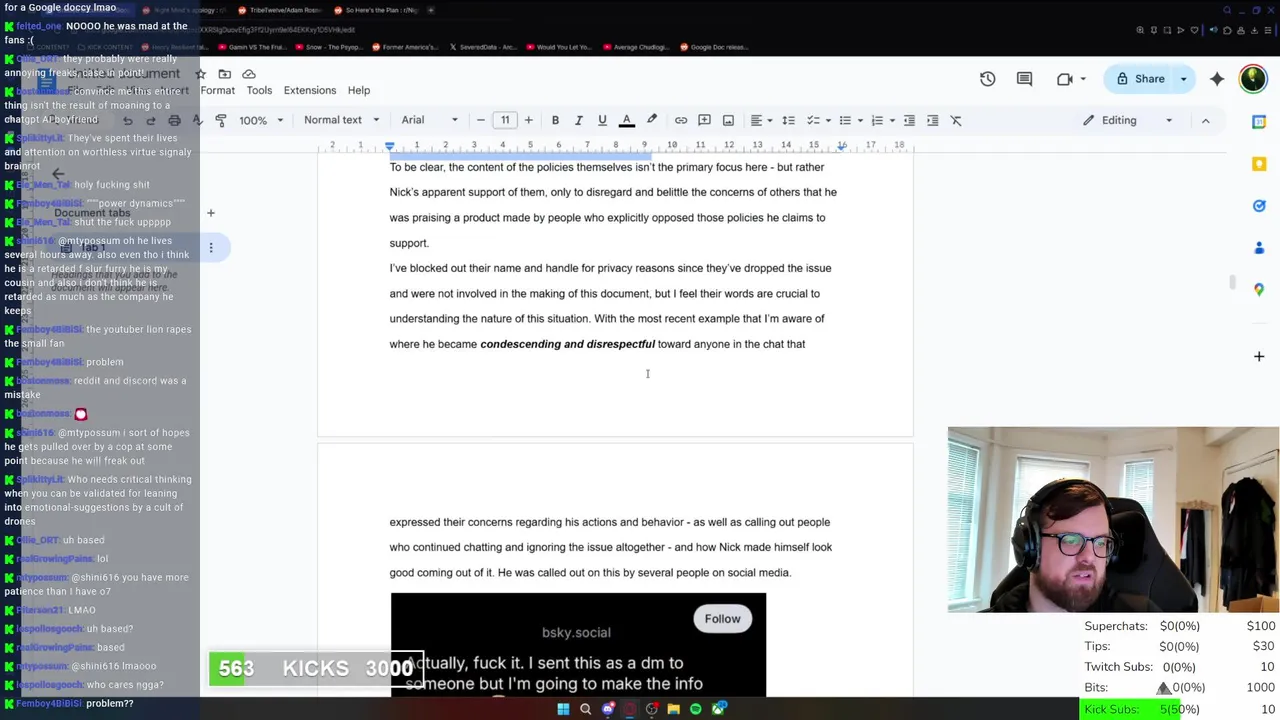1280x720 pixels.
Task: Open the Windows taskbar search
Action: pos(585,709)
